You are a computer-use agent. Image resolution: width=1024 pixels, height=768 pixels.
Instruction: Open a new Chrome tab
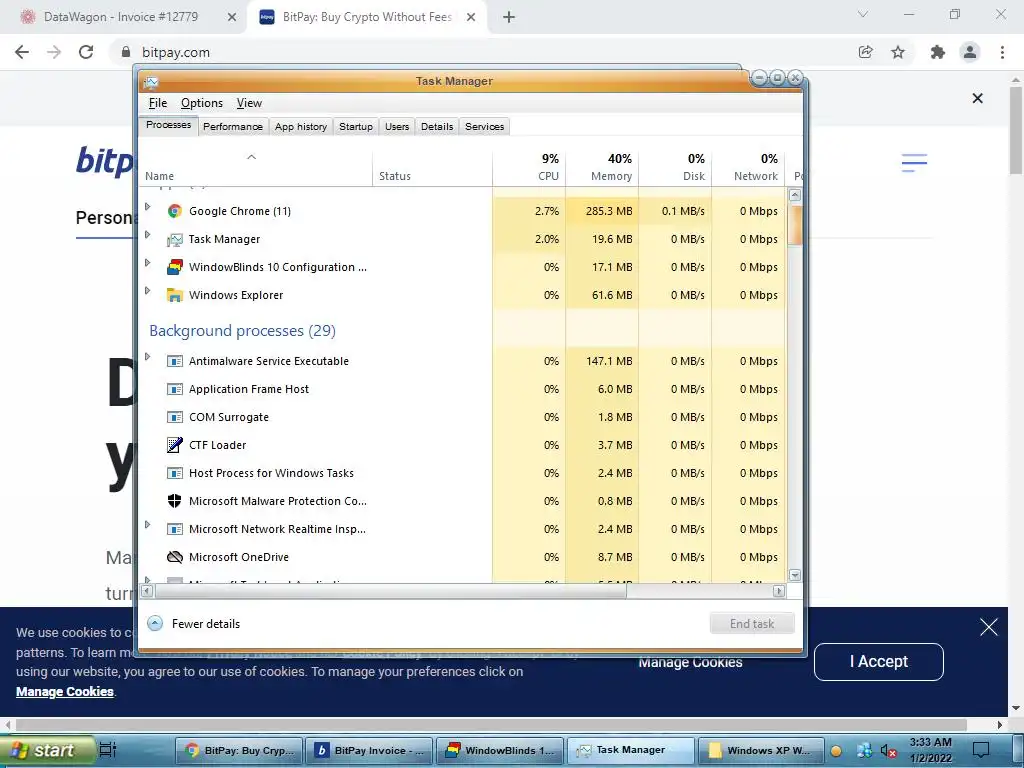click(x=509, y=17)
